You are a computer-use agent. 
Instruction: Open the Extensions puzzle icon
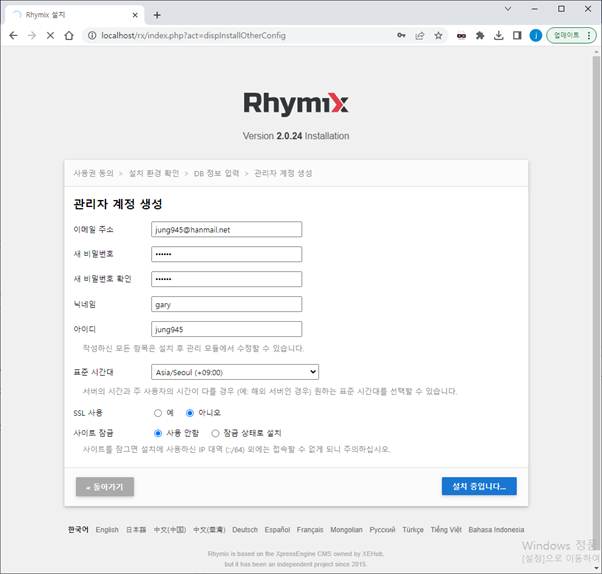(x=480, y=36)
